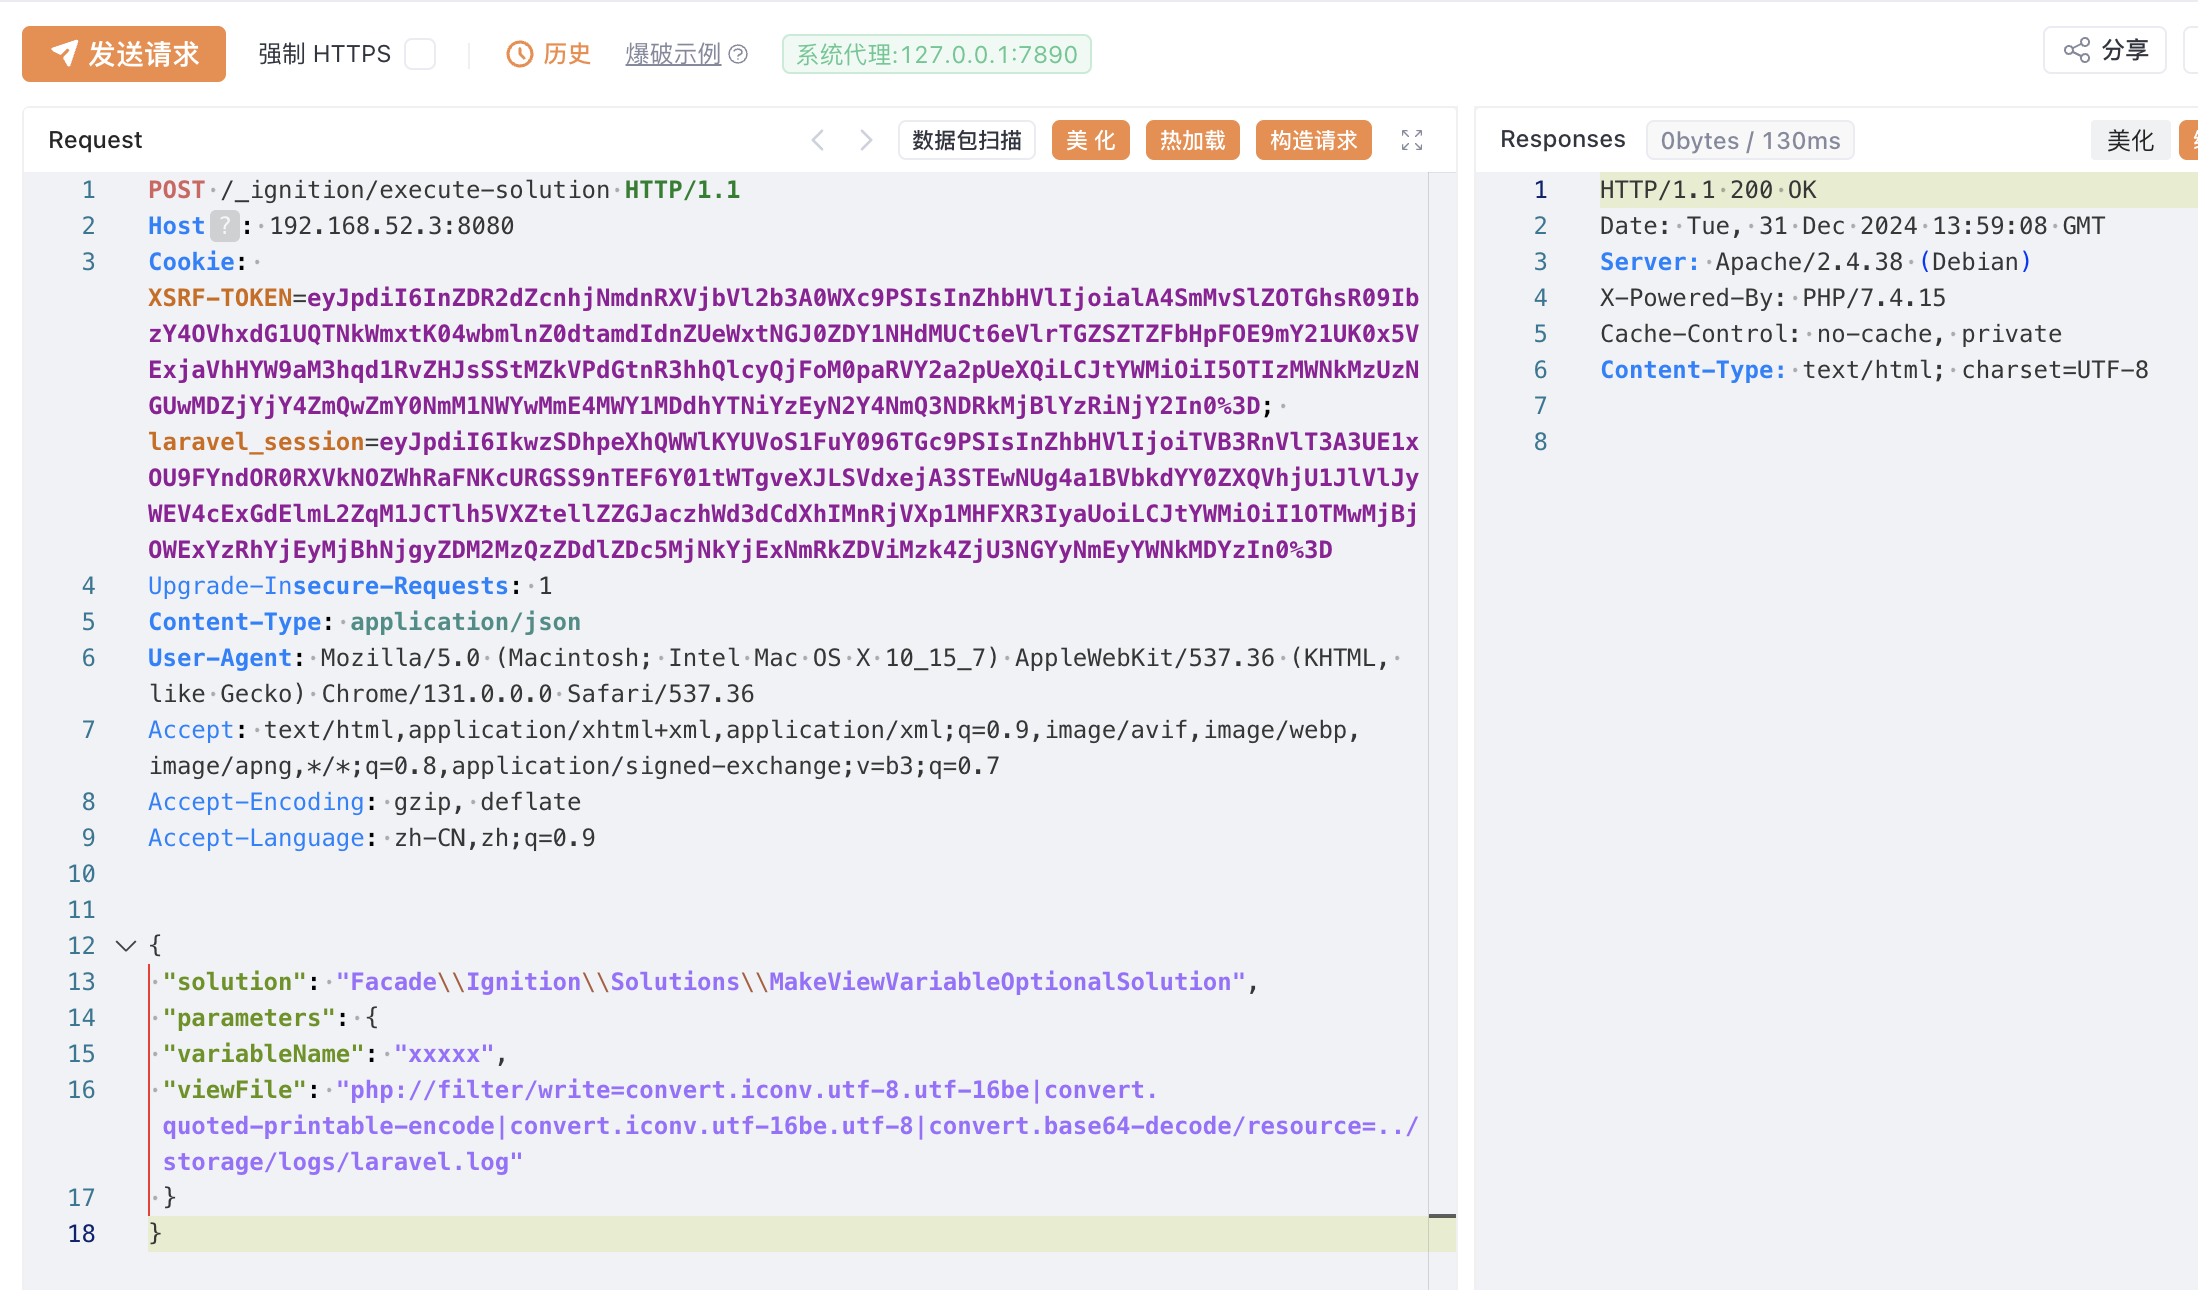Click the 构造请求 button

(1313, 140)
